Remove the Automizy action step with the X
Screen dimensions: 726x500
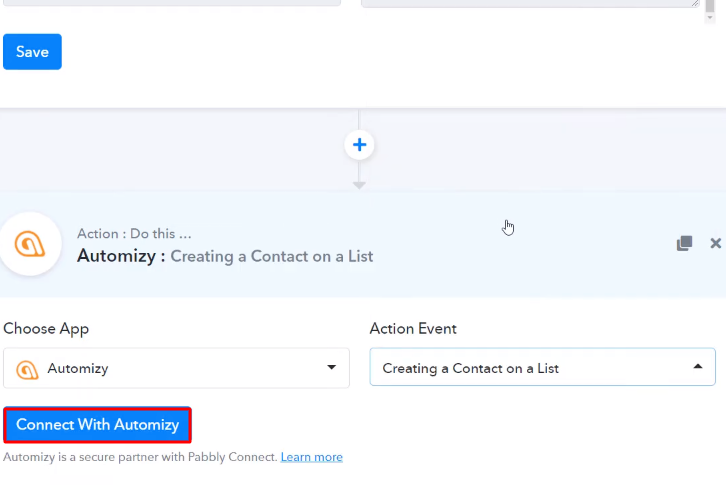[715, 243]
